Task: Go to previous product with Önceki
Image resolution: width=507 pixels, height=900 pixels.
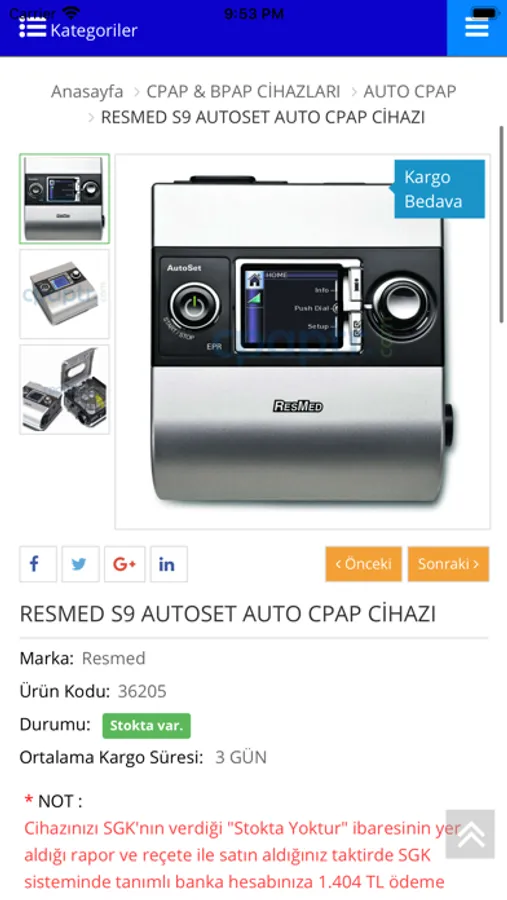Action: point(363,564)
